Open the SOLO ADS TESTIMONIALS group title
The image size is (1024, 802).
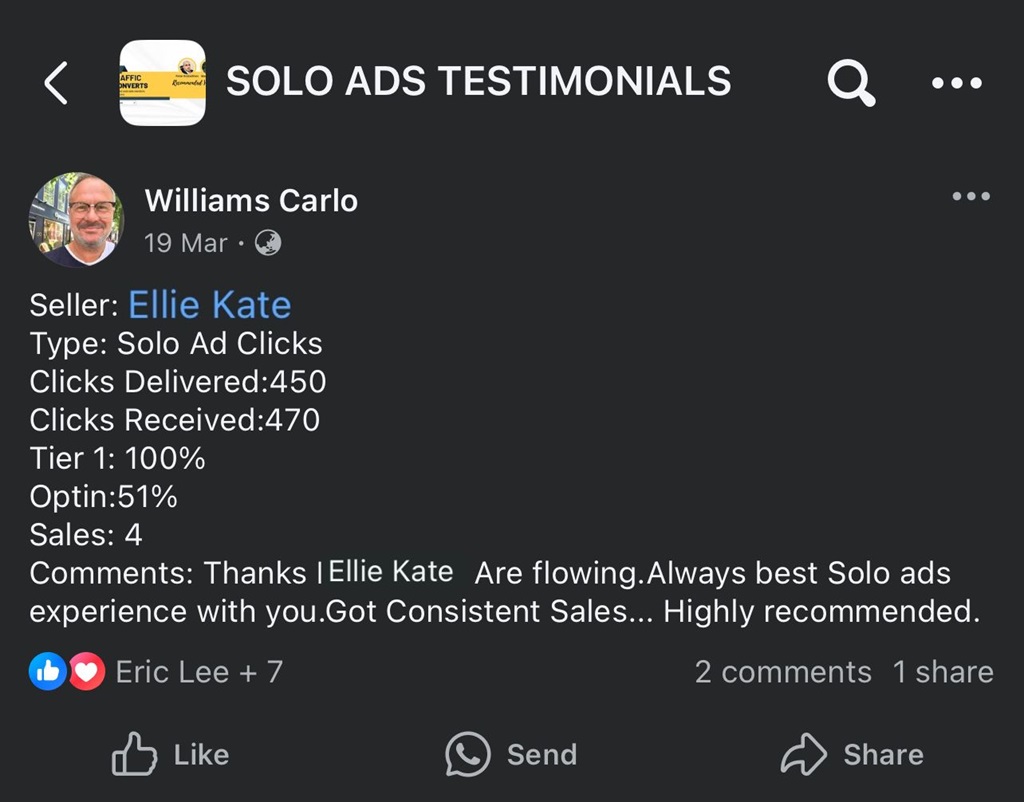pyautogui.click(x=478, y=82)
